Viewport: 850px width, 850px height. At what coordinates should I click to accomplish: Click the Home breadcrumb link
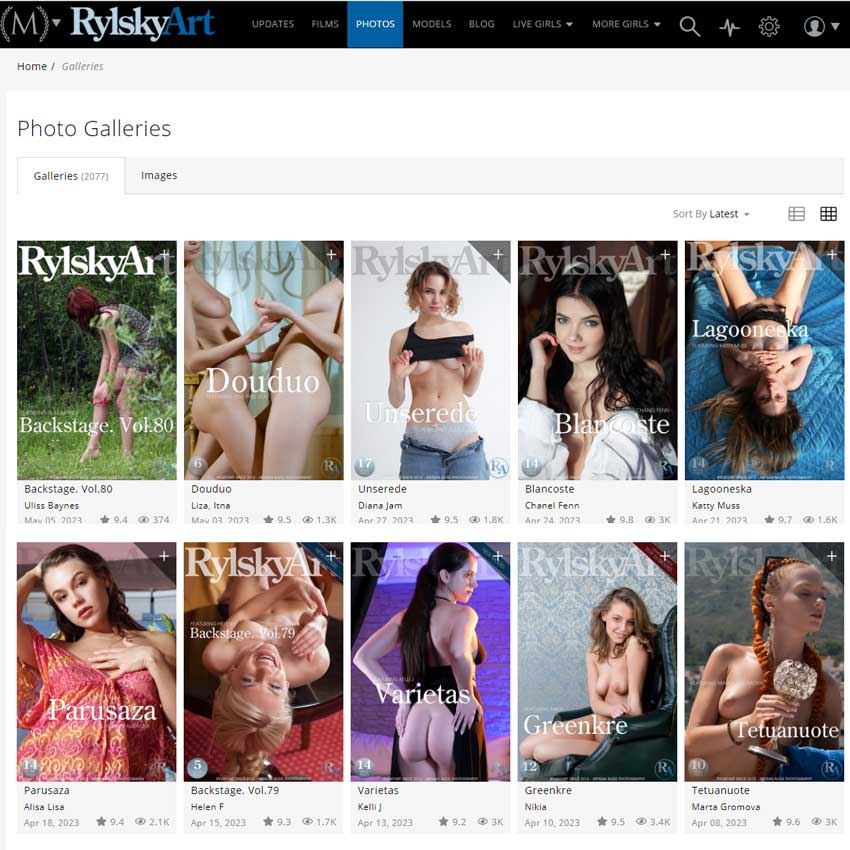(31, 66)
